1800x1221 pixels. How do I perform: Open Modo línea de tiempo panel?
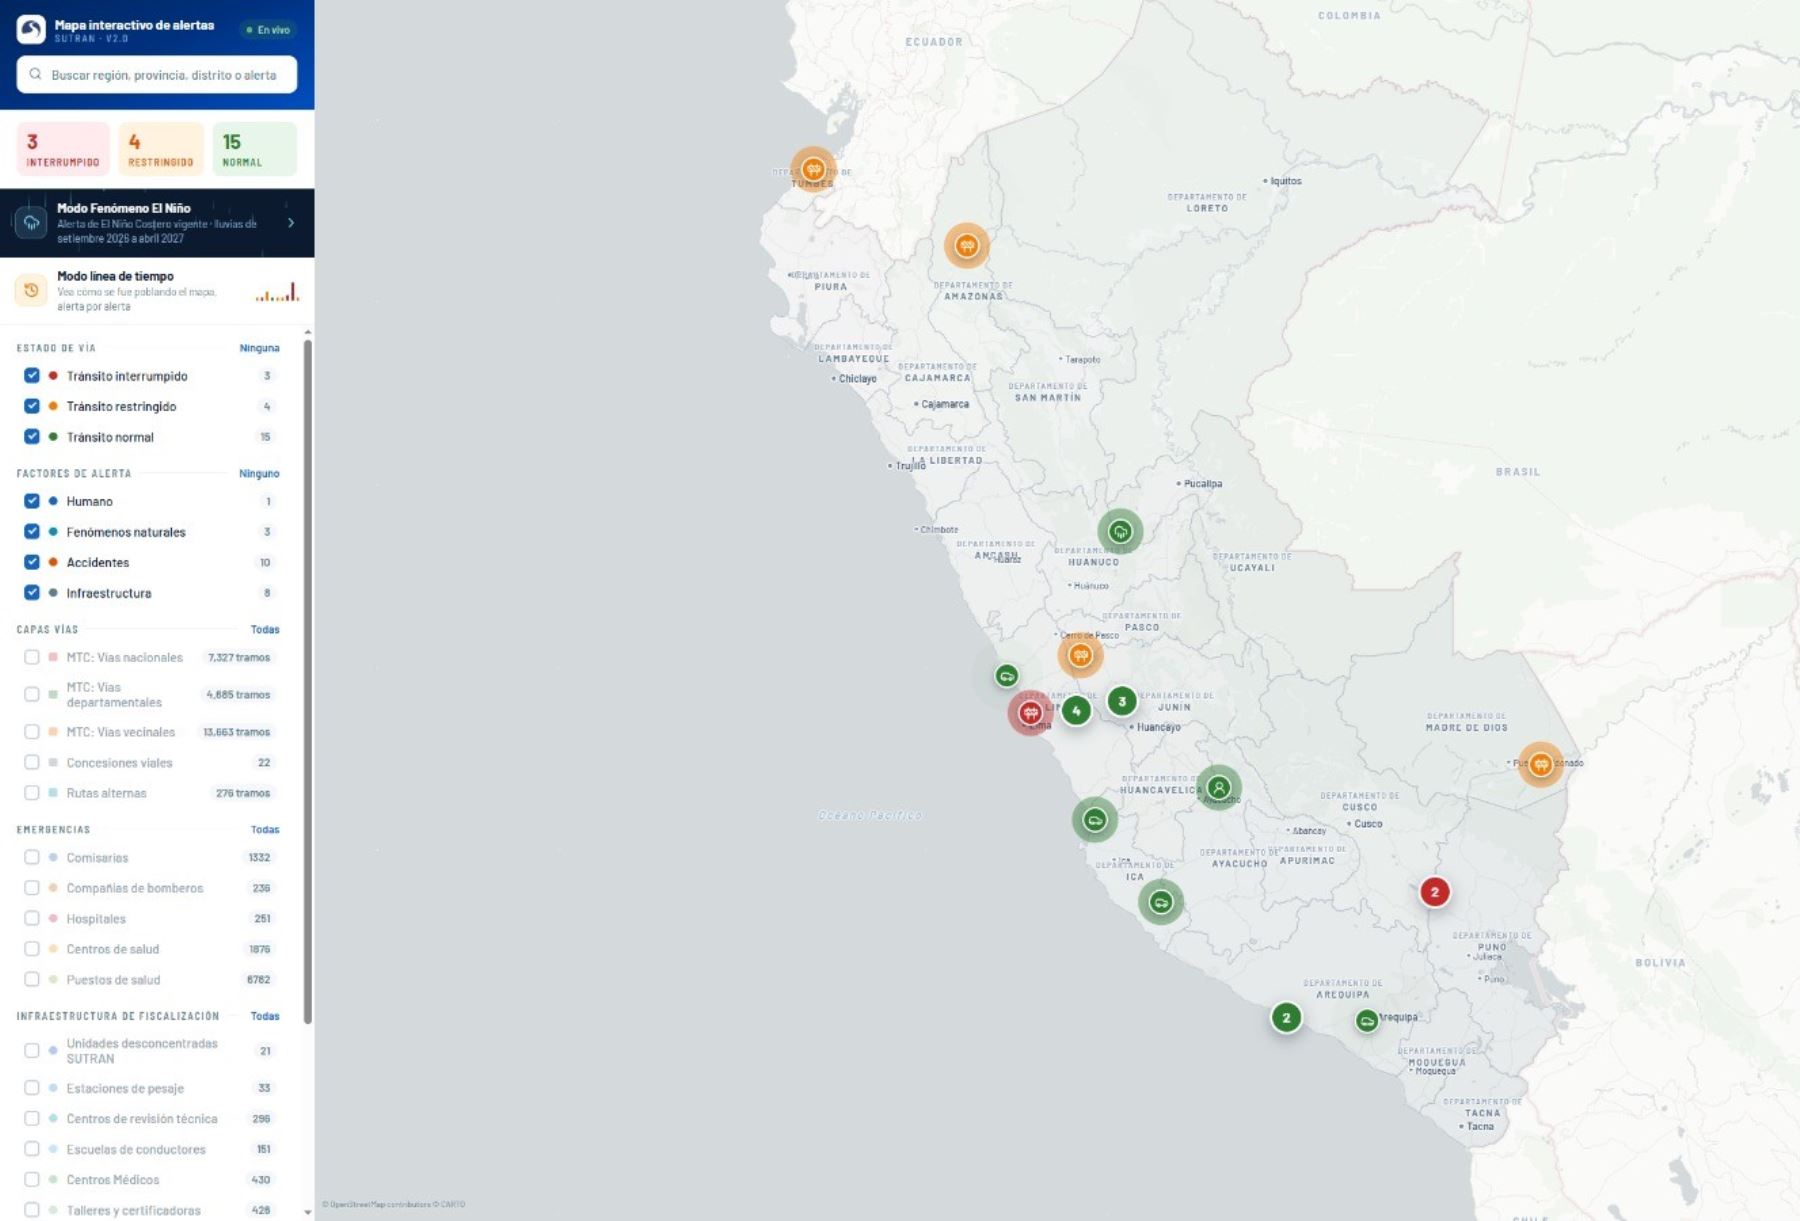[157, 291]
